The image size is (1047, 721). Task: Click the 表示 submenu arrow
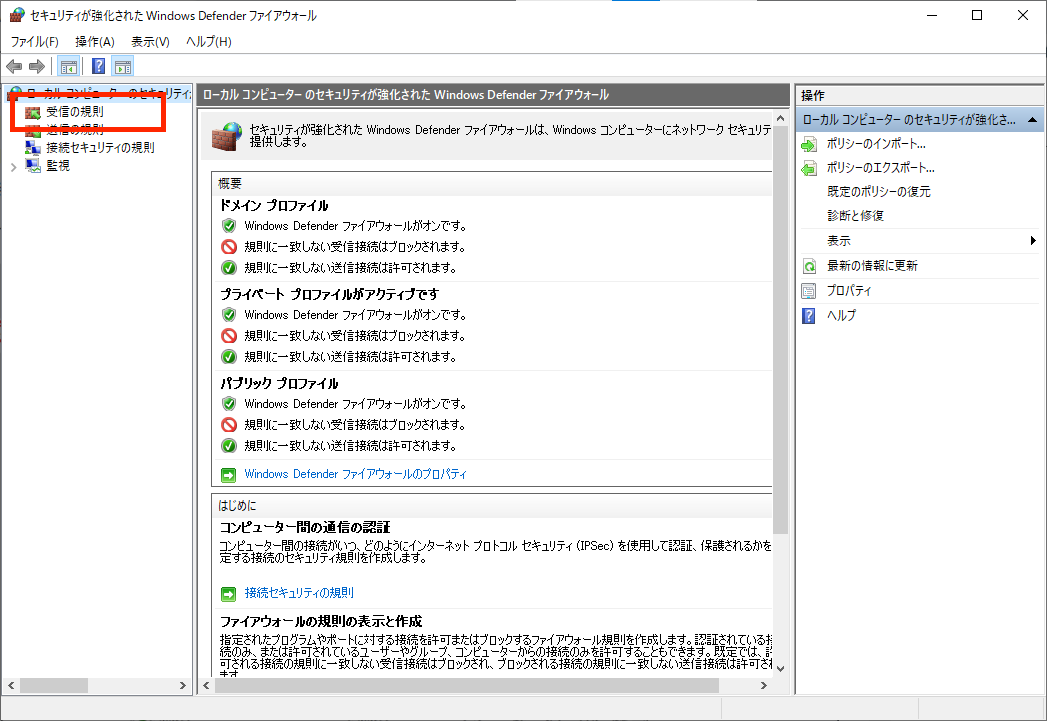(x=1033, y=240)
